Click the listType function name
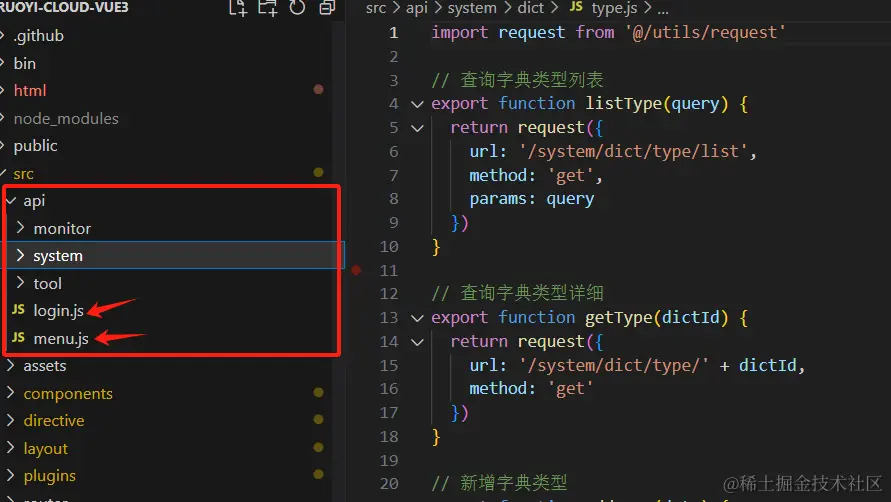 (623, 103)
